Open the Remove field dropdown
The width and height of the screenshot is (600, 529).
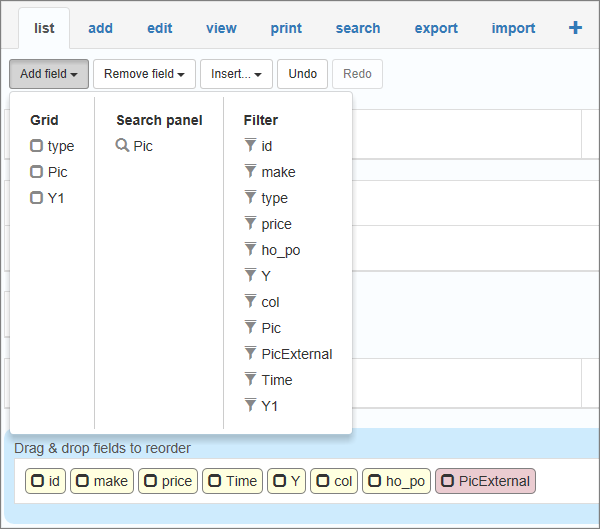coord(144,74)
